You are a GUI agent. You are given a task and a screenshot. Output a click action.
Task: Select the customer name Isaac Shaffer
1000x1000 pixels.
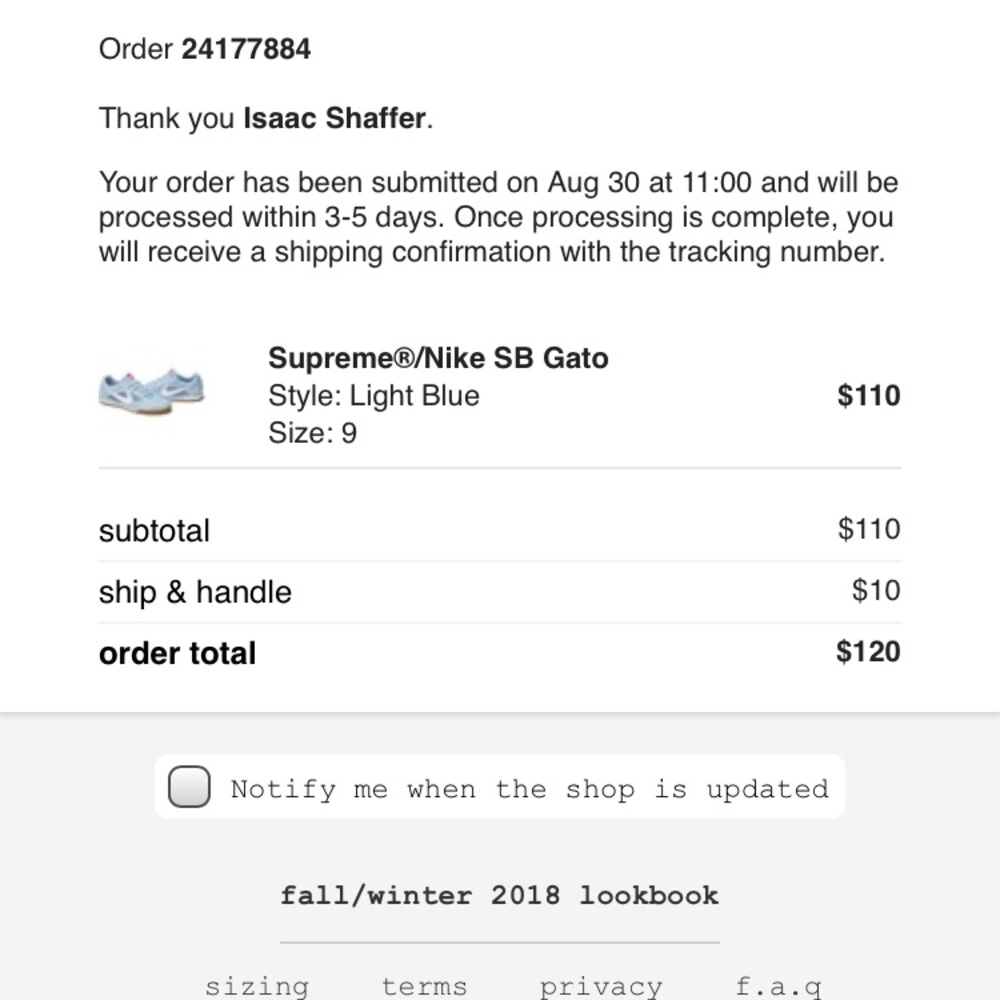coord(333,118)
